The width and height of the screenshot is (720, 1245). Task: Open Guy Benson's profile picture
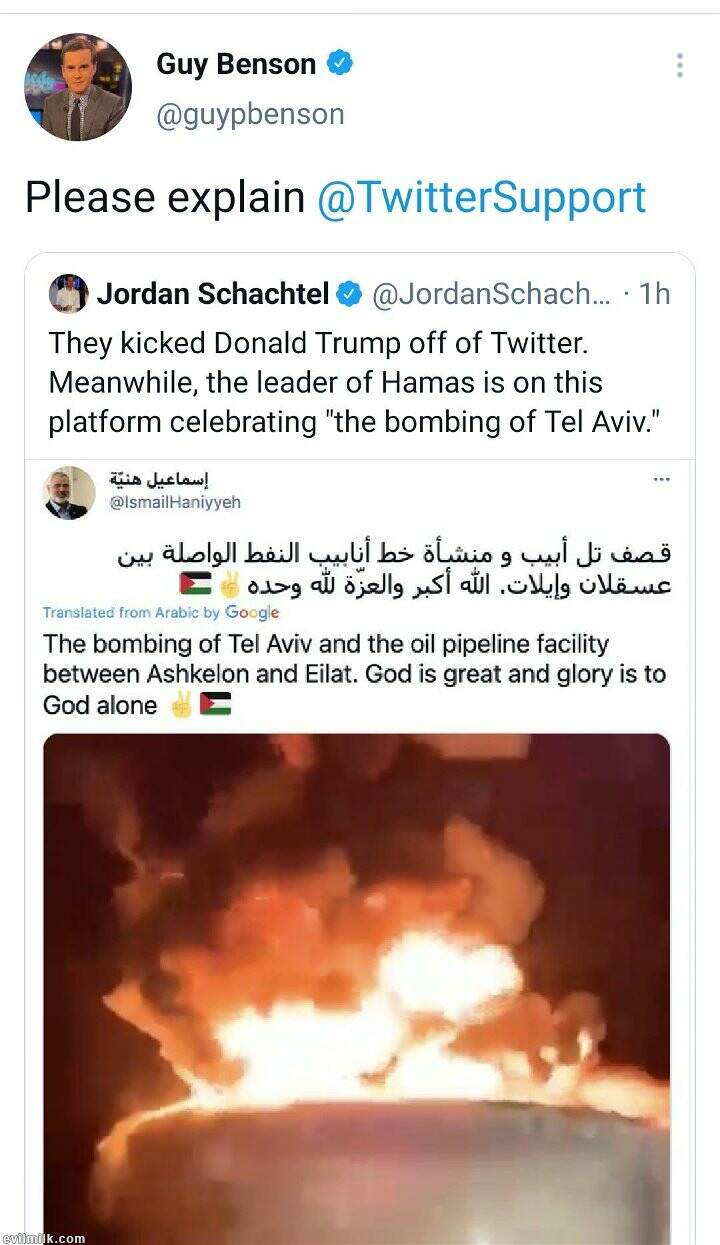(78, 87)
